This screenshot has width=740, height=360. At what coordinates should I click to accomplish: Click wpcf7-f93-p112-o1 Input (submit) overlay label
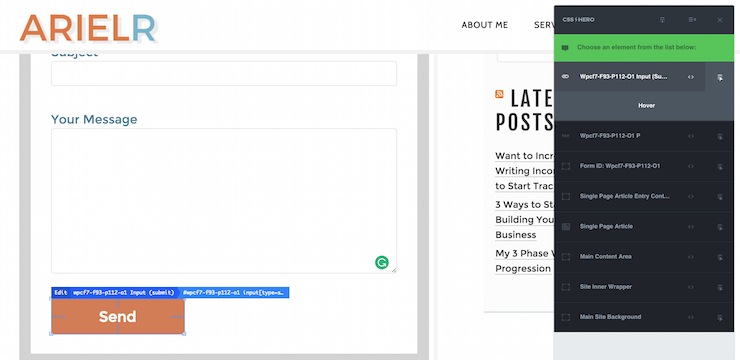click(x=124, y=293)
